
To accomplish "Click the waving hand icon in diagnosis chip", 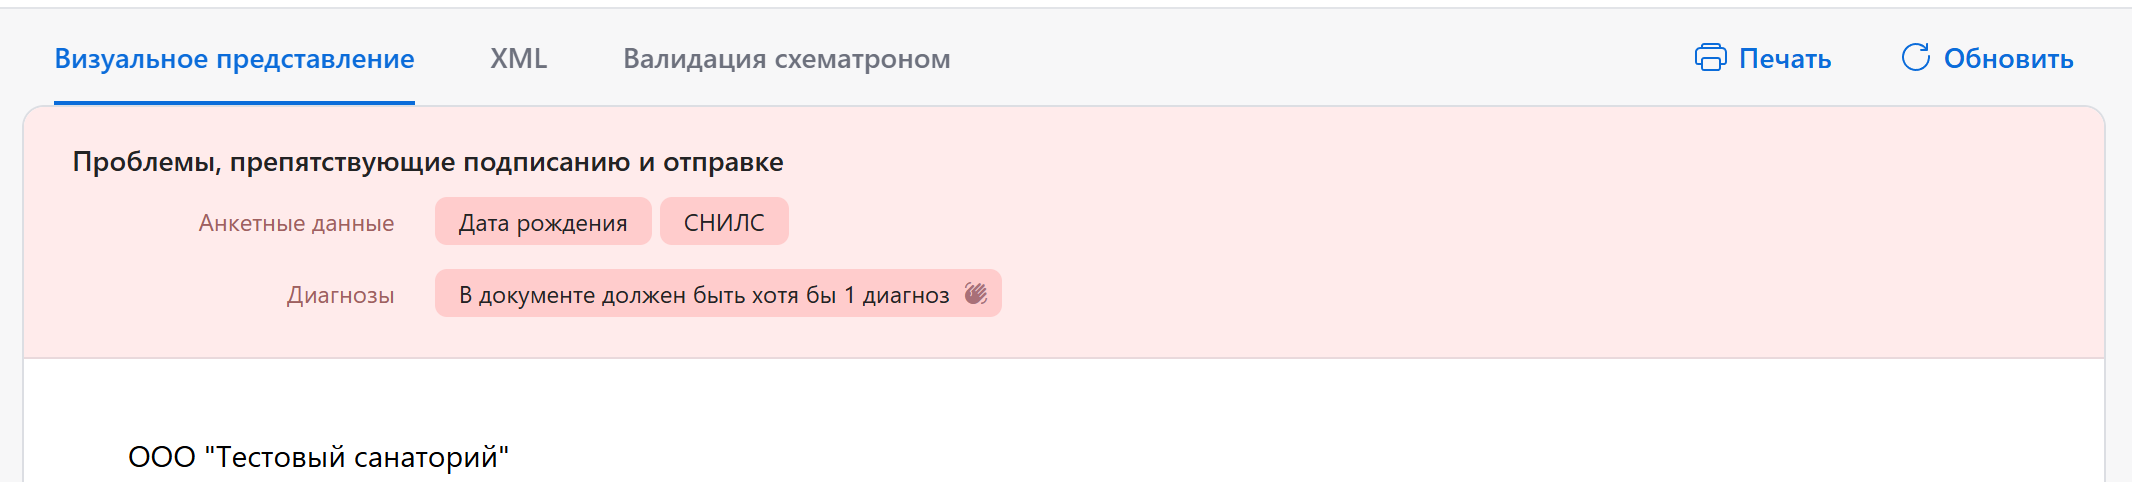I will coord(976,294).
